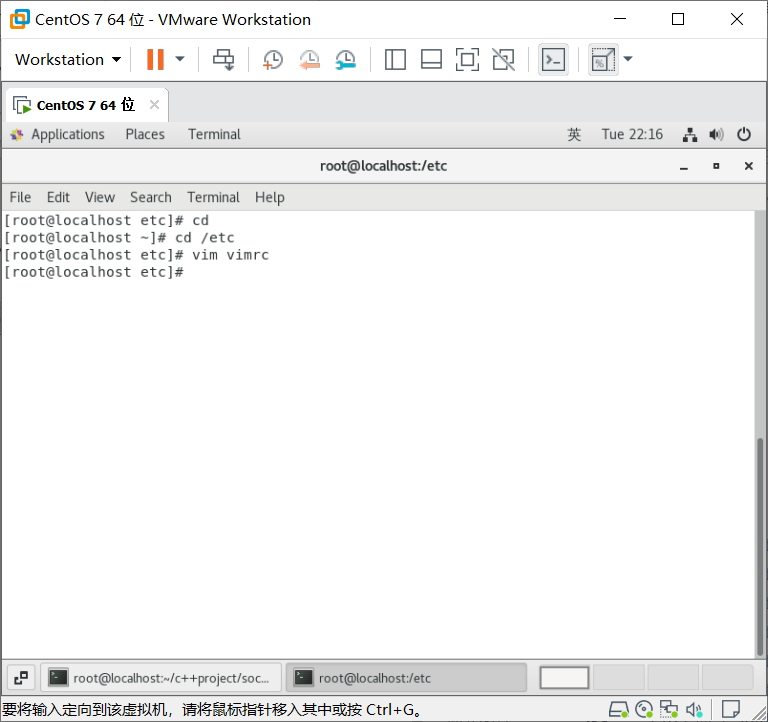Enter full screen mode
Image resolution: width=768 pixels, height=722 pixels.
[468, 60]
